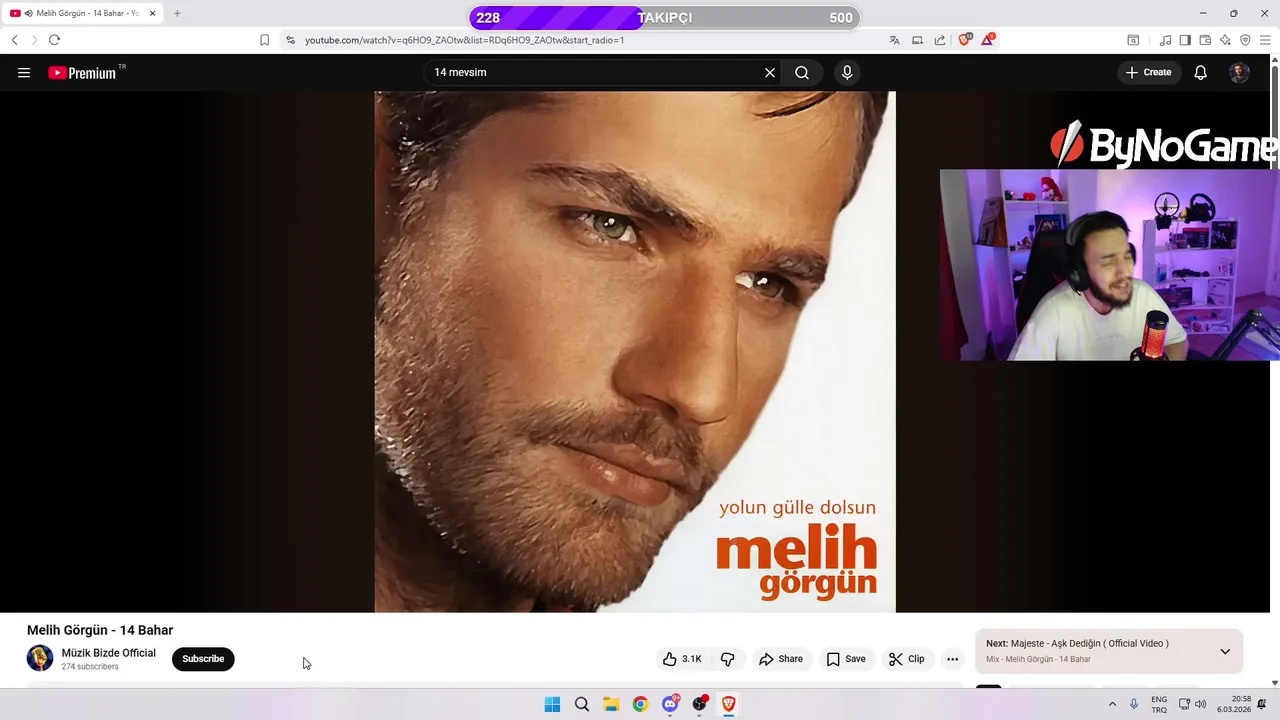The width and height of the screenshot is (1280, 720).
Task: Open more actions three-dot menu
Action: (x=952, y=659)
